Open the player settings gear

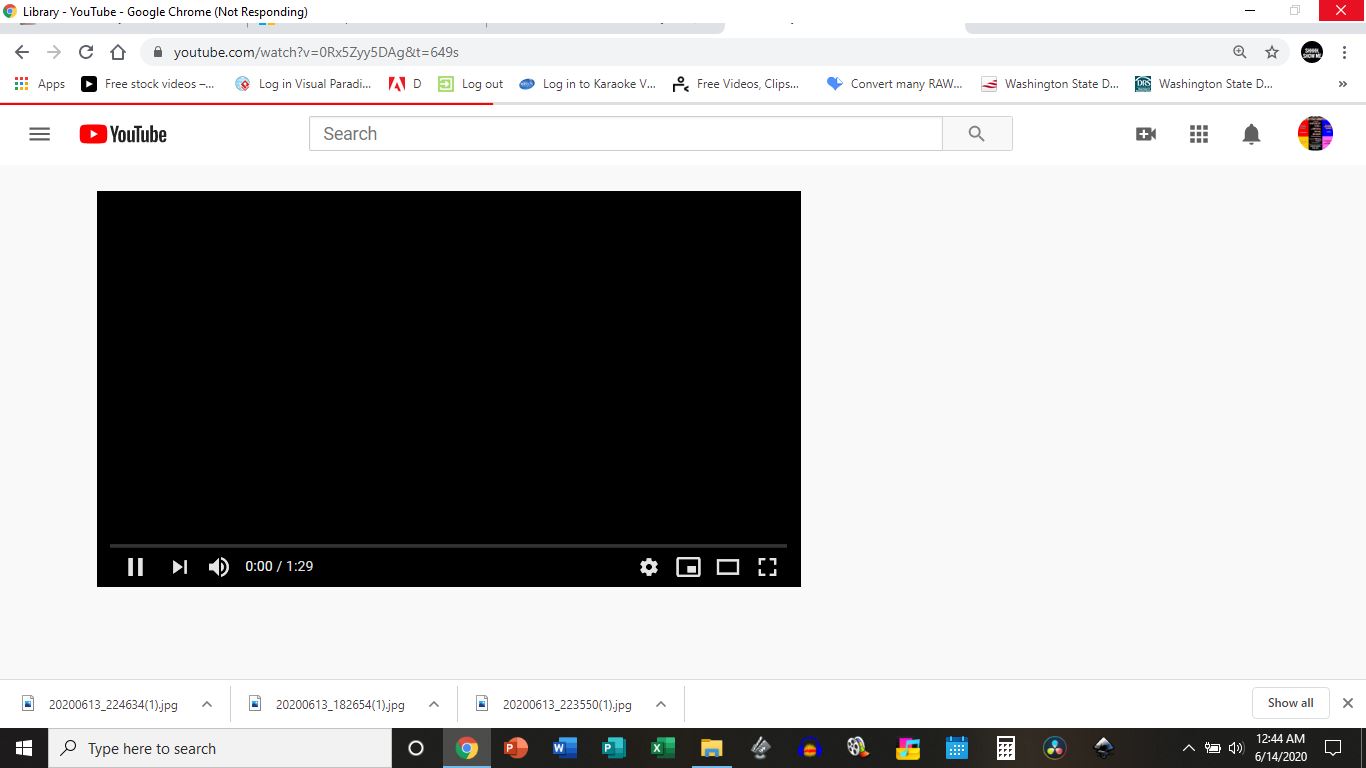[649, 567]
